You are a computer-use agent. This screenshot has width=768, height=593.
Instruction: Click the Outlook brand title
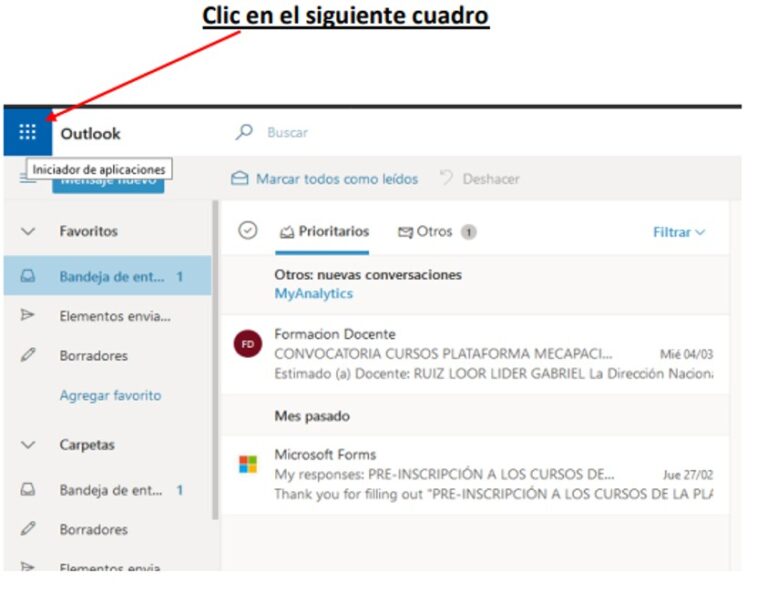[x=91, y=134]
